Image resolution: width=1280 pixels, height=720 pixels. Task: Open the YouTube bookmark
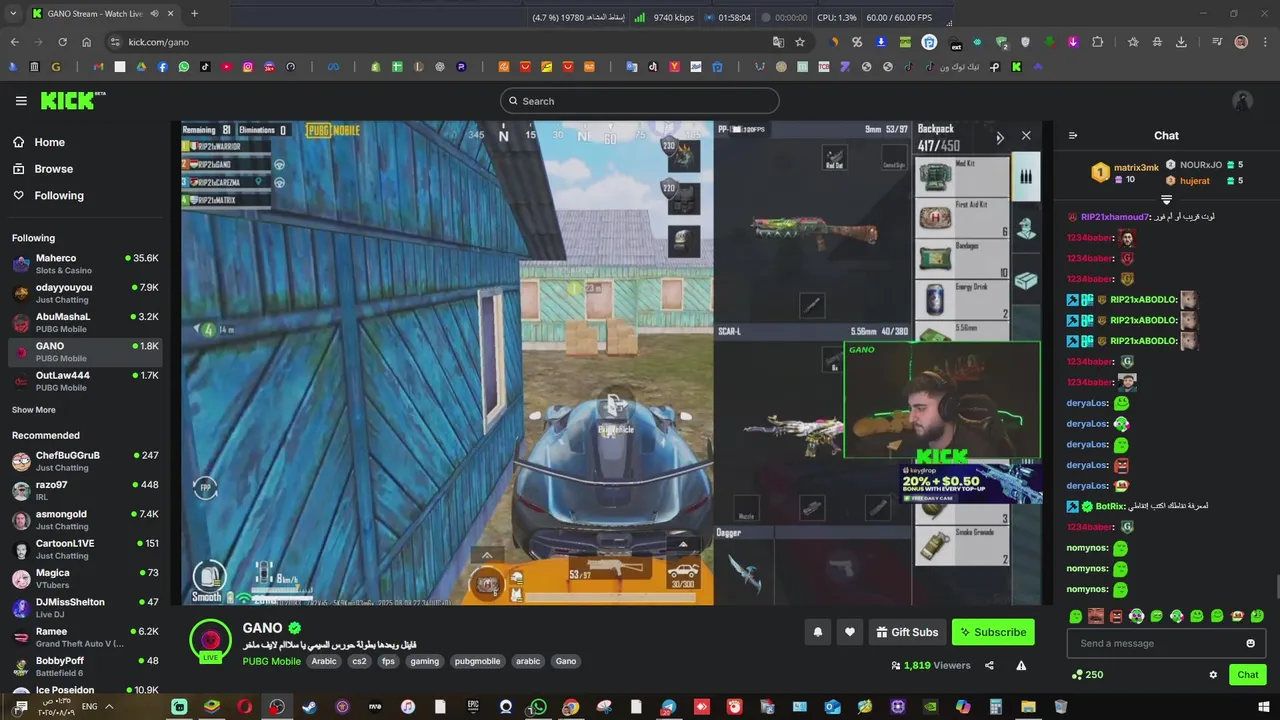[x=227, y=67]
